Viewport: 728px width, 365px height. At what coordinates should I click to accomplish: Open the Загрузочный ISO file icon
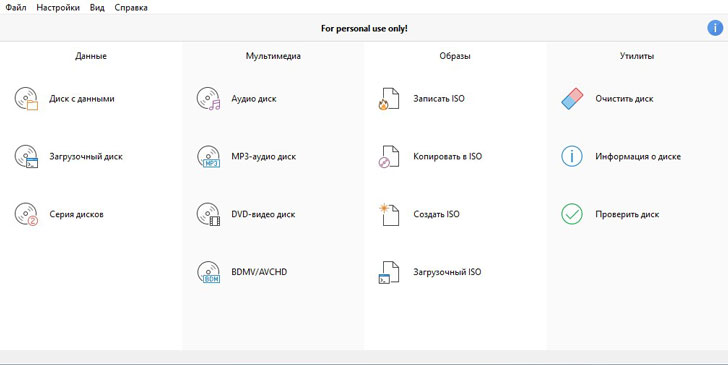[389, 272]
